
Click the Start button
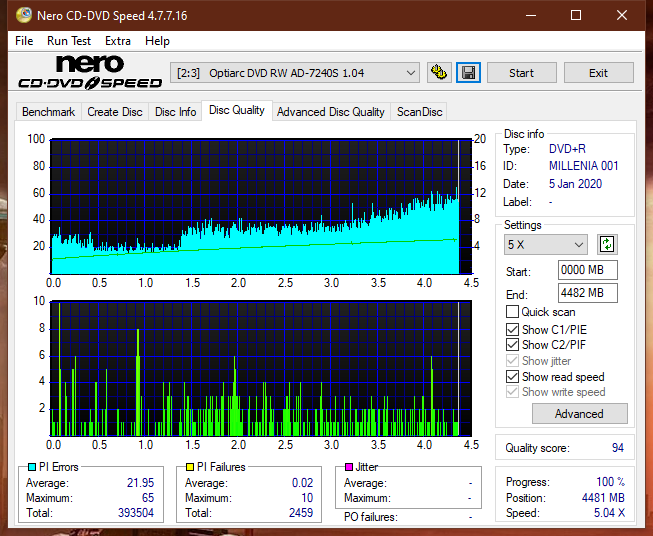point(521,73)
